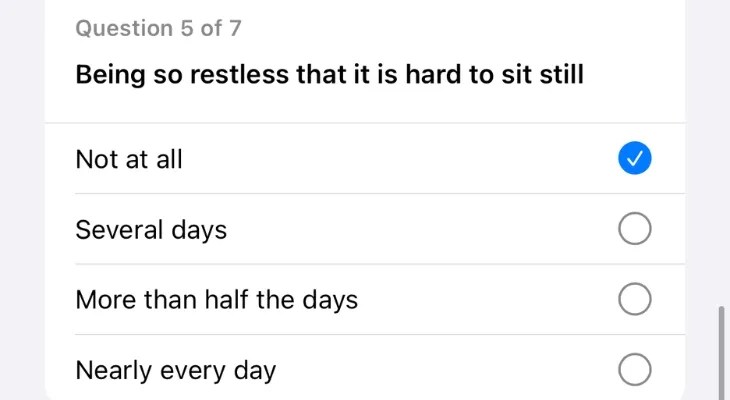
Task: Select the Several days radio circle
Action: click(635, 230)
